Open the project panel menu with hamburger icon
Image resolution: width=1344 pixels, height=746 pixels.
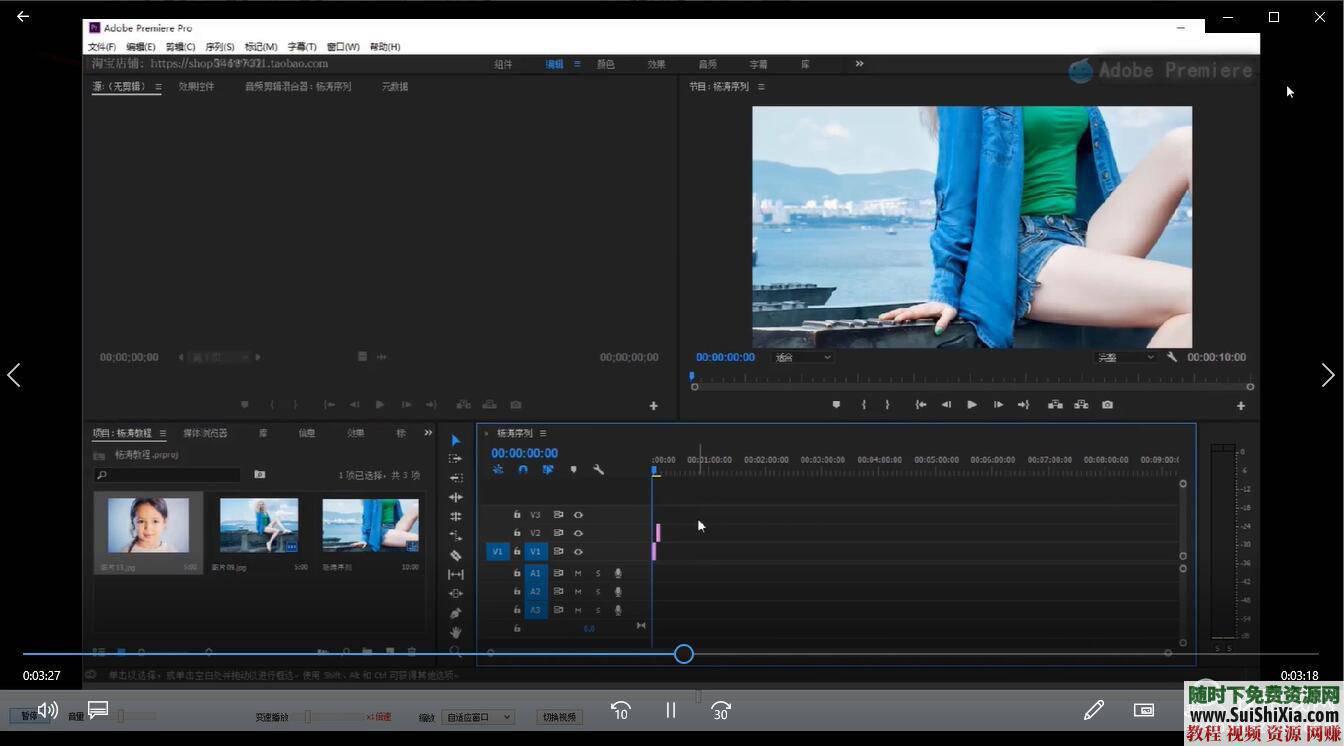pyautogui.click(x=163, y=432)
